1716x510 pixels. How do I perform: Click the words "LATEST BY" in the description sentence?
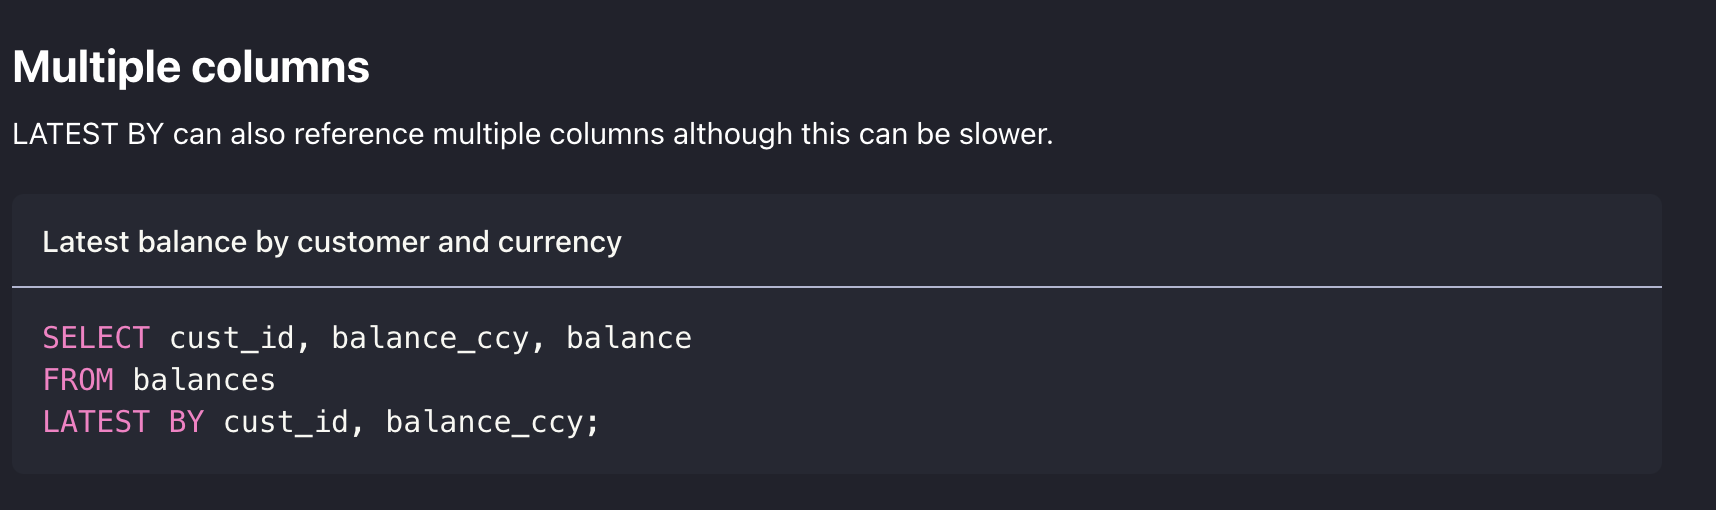[x=88, y=134]
